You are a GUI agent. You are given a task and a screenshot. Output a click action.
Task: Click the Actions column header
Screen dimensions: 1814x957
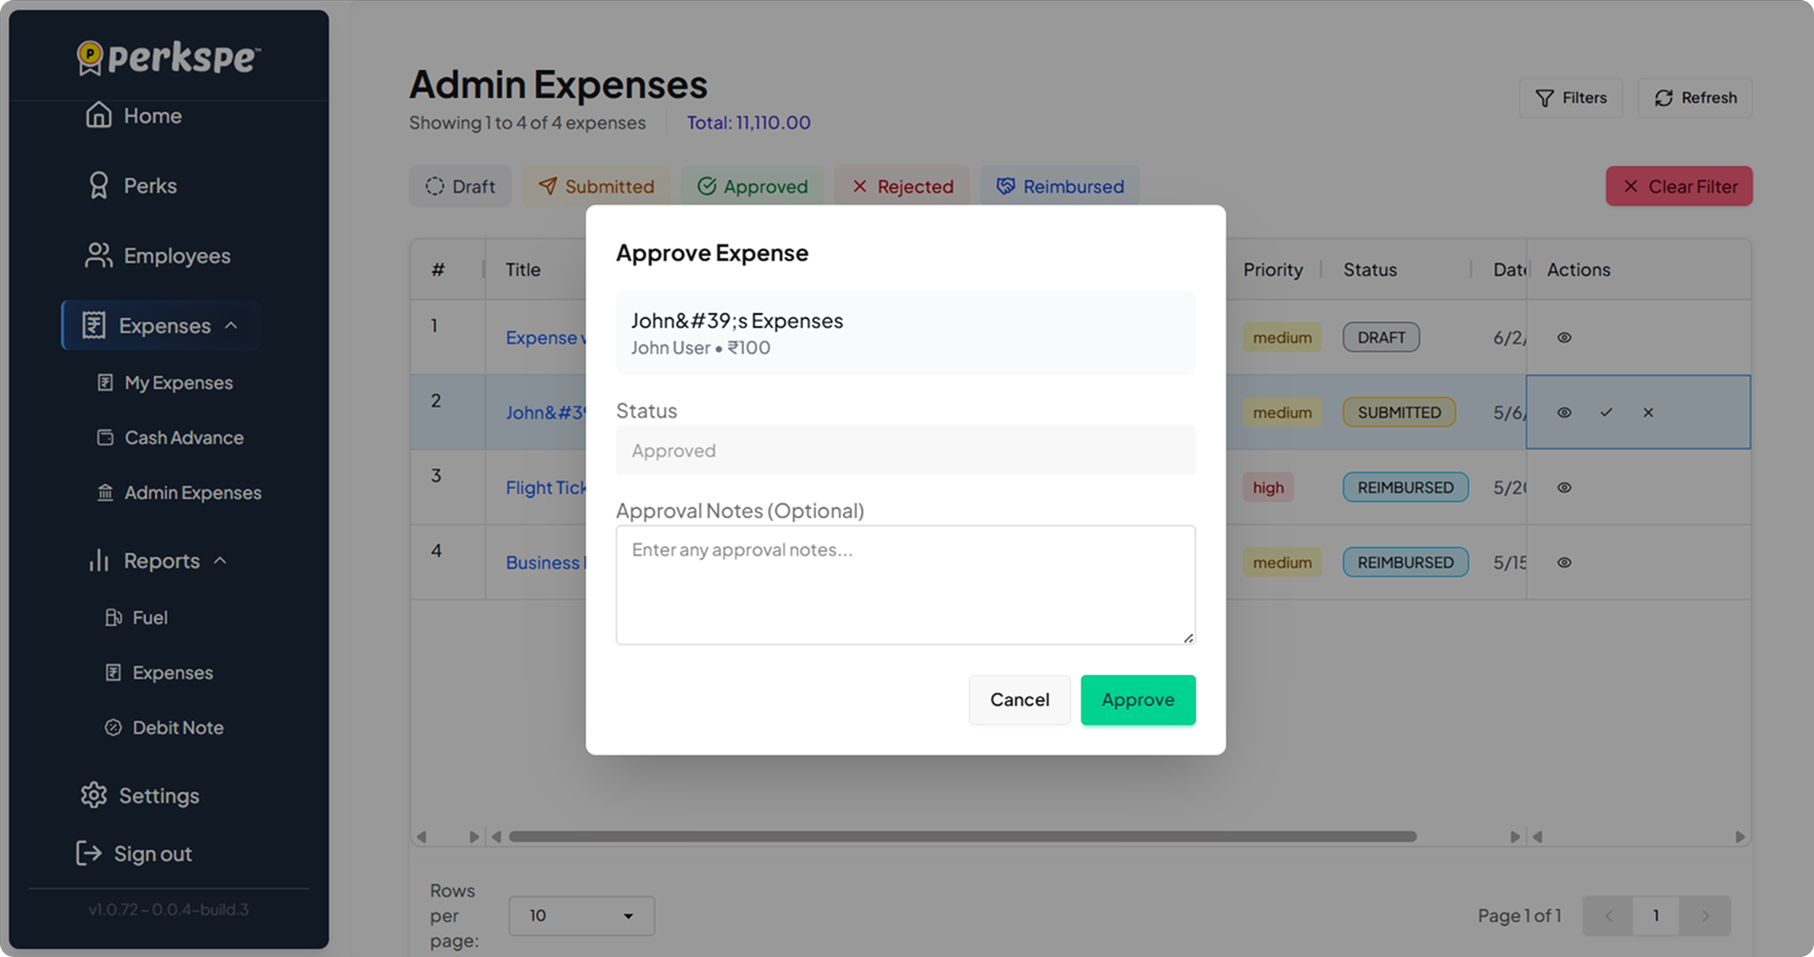[x=1578, y=270]
